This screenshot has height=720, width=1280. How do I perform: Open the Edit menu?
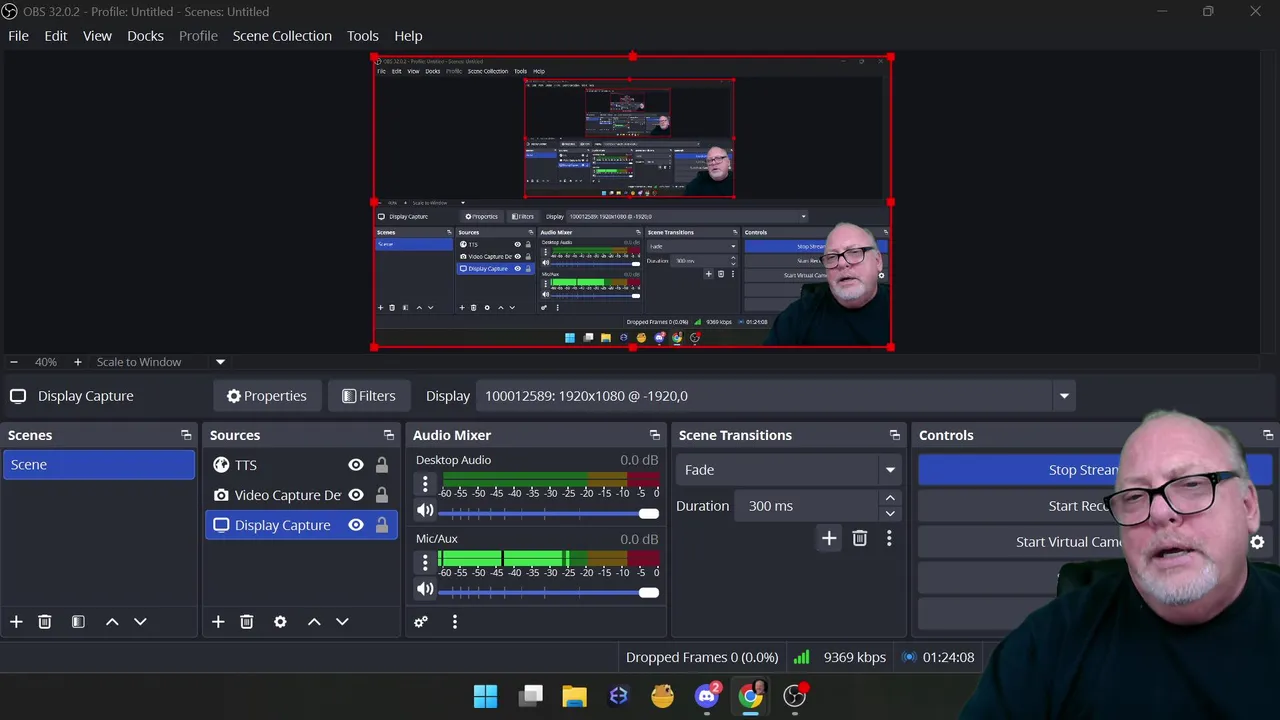(x=55, y=36)
